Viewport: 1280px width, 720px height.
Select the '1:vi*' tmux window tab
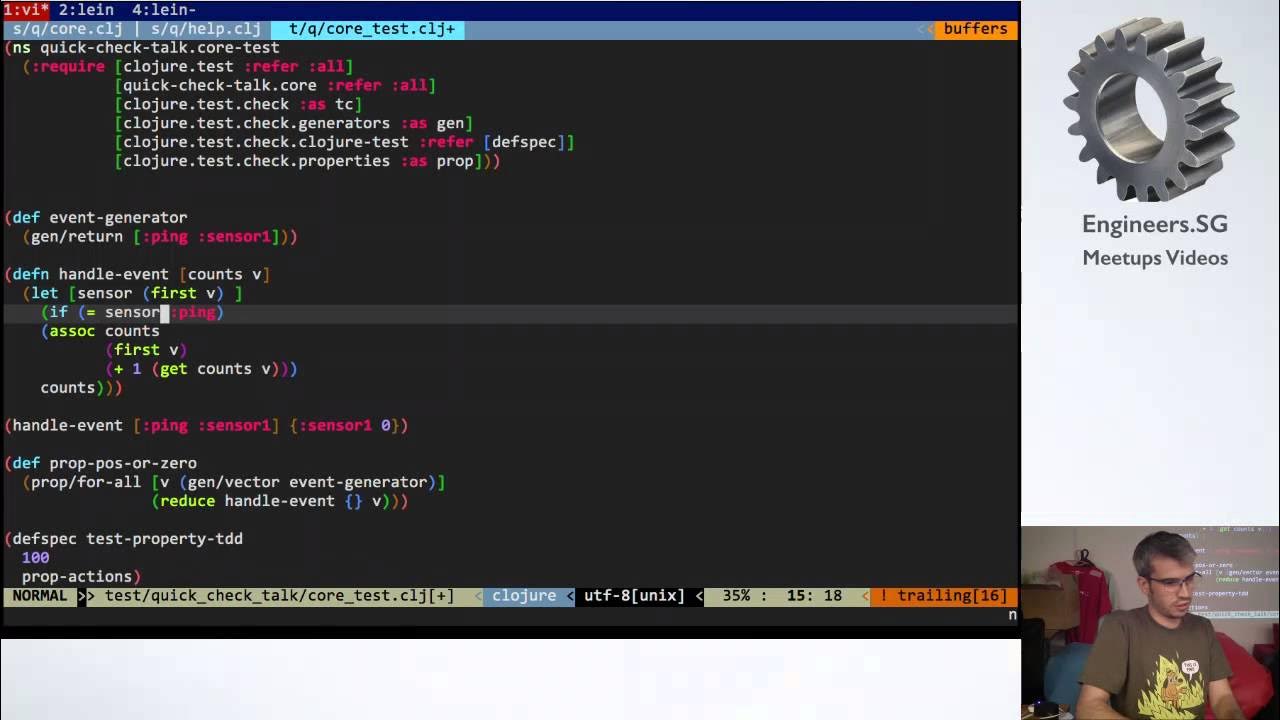[26, 10]
